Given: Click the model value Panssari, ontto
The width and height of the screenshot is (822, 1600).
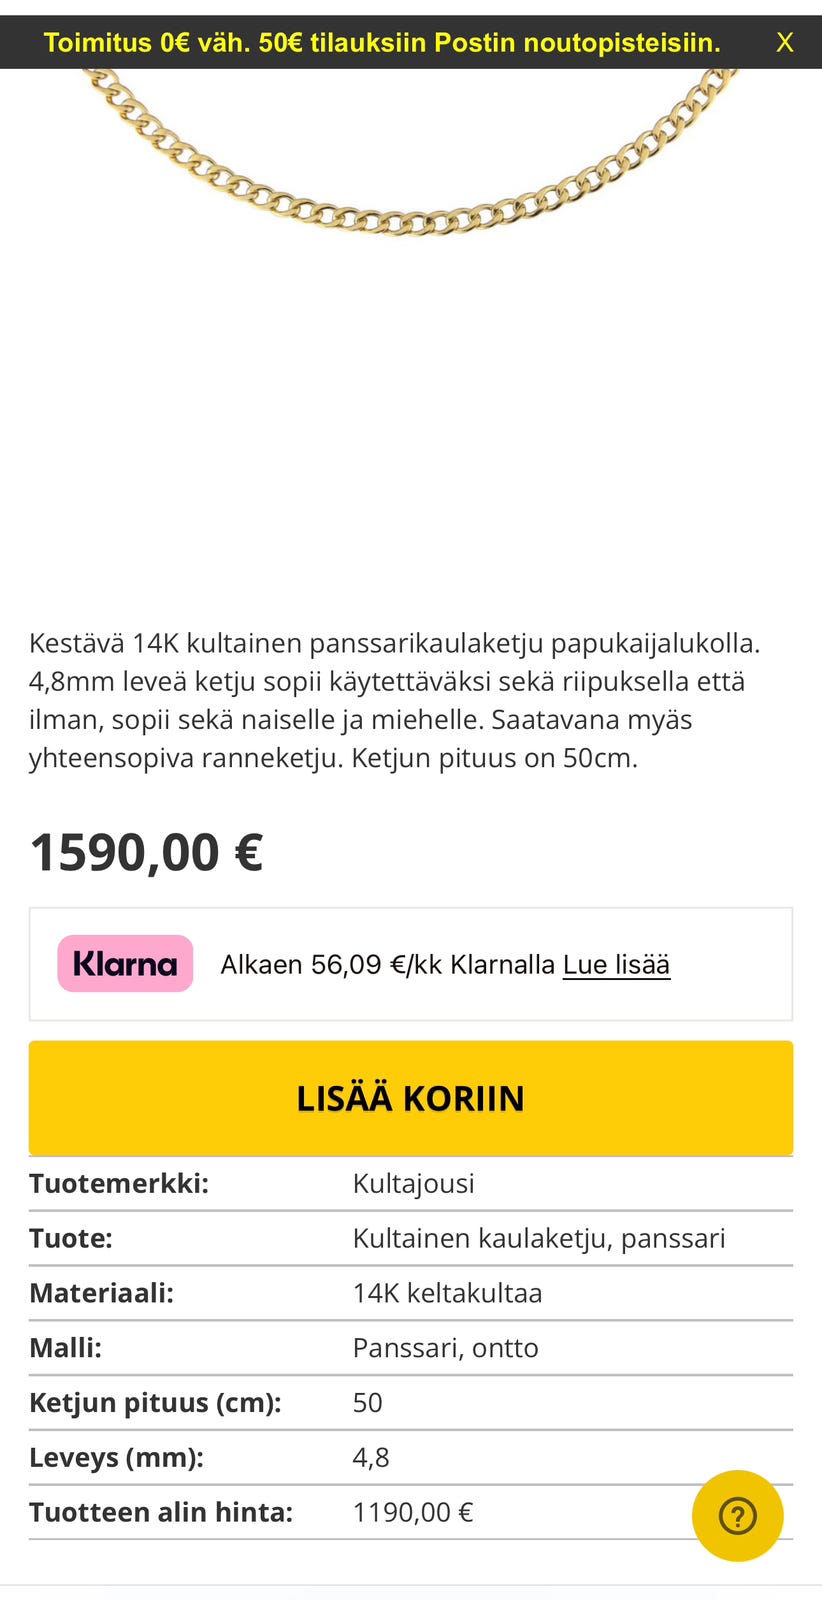Looking at the screenshot, I should tap(445, 1347).
